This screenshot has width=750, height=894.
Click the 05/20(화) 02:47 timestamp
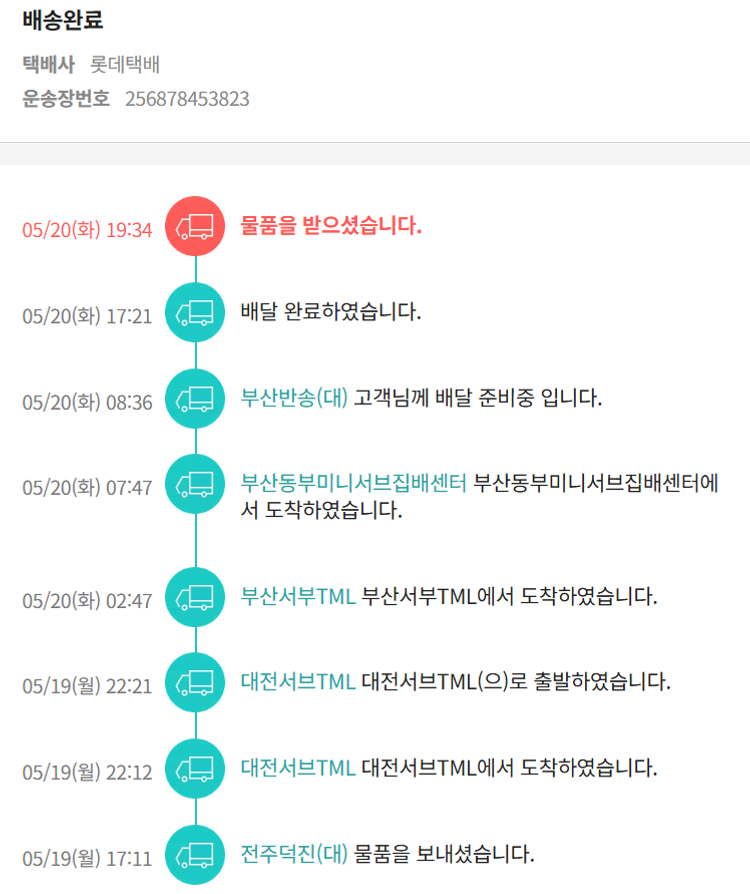[x=87, y=601]
